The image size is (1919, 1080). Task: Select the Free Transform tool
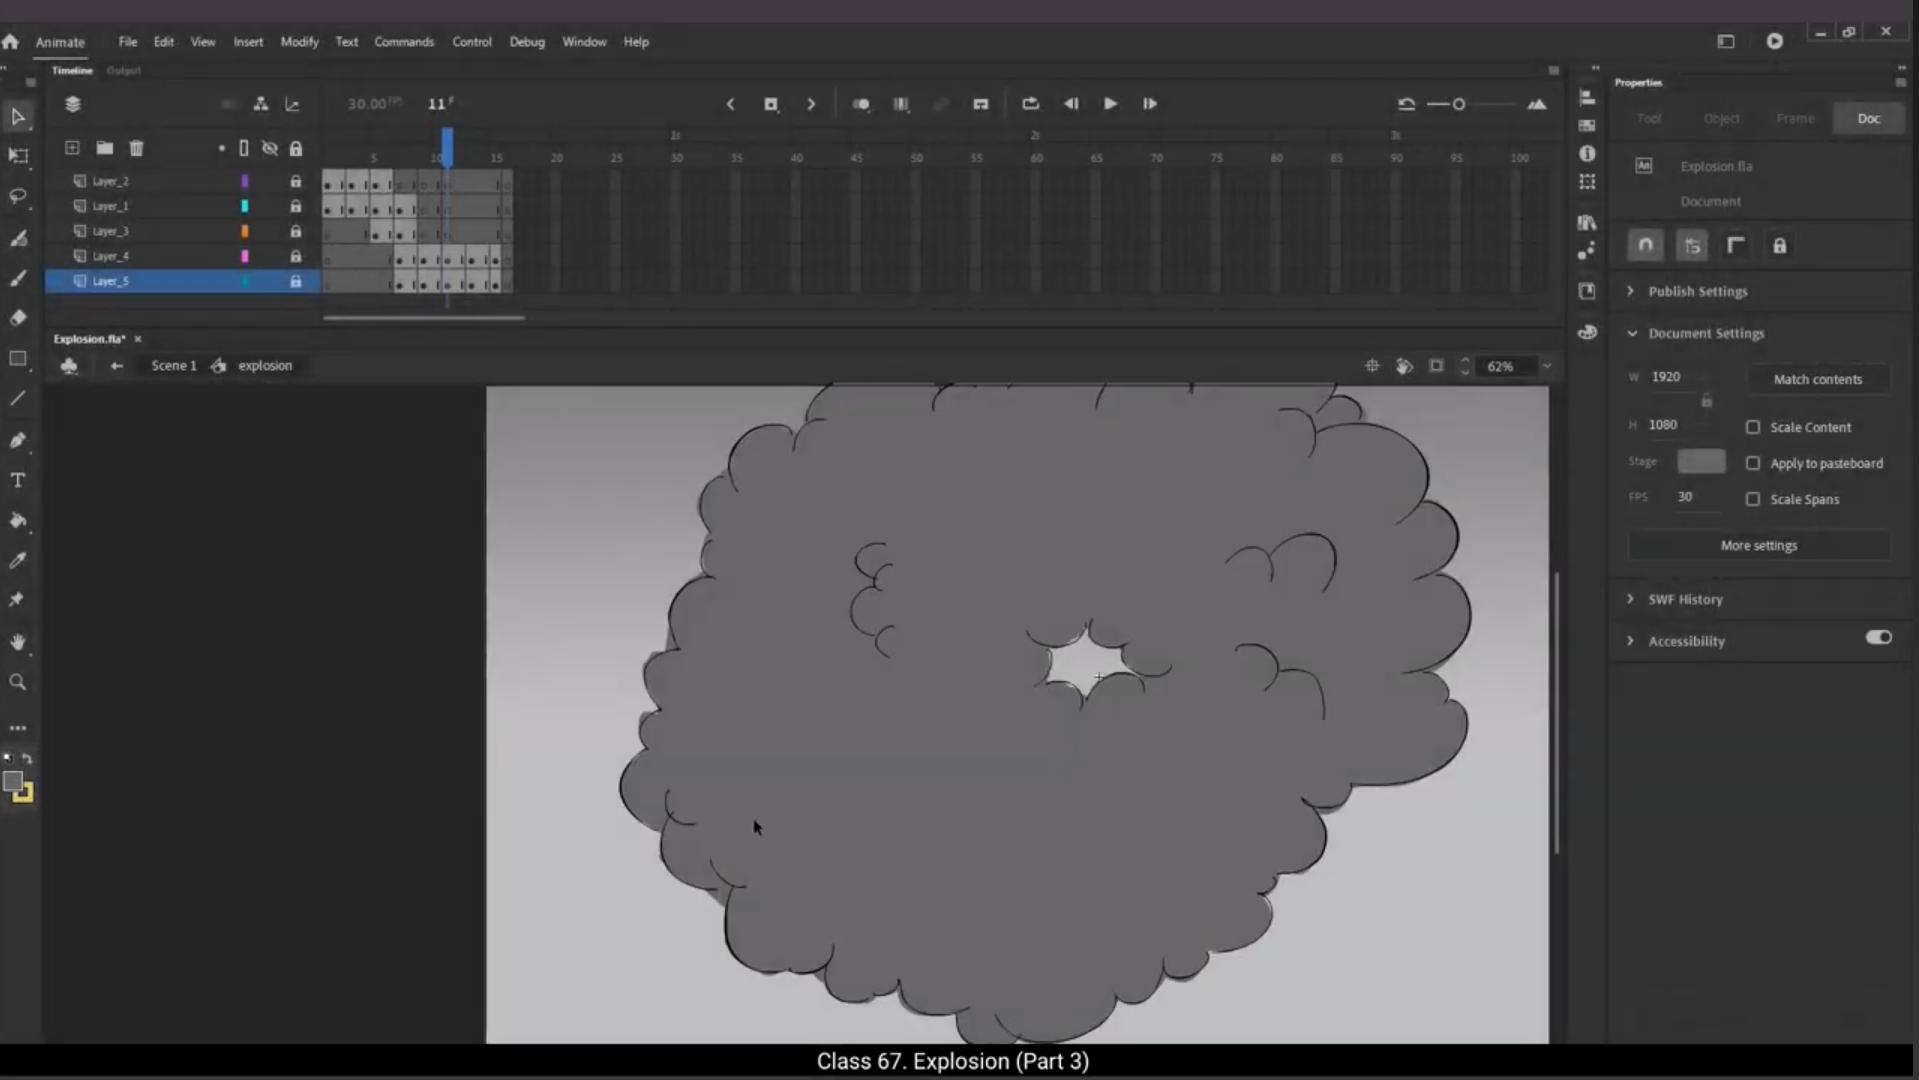click(18, 156)
